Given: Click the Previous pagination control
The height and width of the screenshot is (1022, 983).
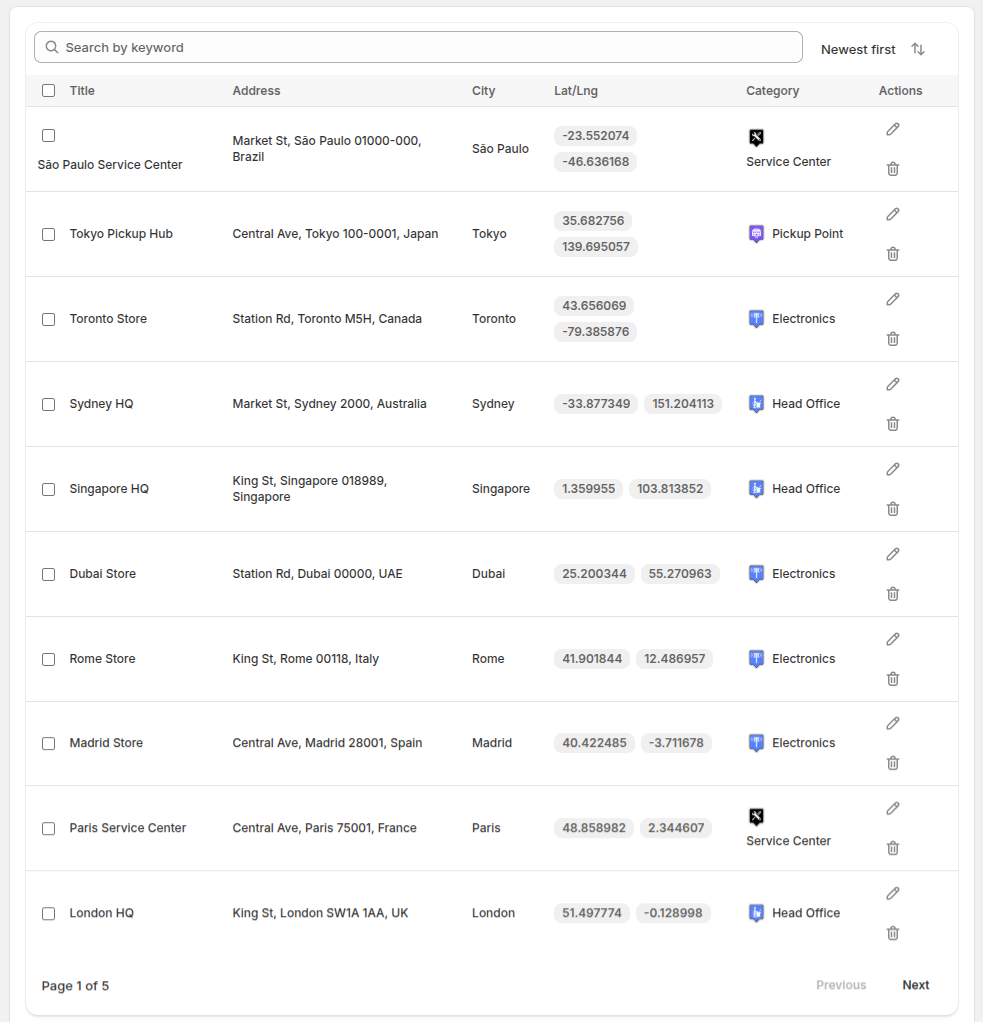Looking at the screenshot, I should [841, 985].
